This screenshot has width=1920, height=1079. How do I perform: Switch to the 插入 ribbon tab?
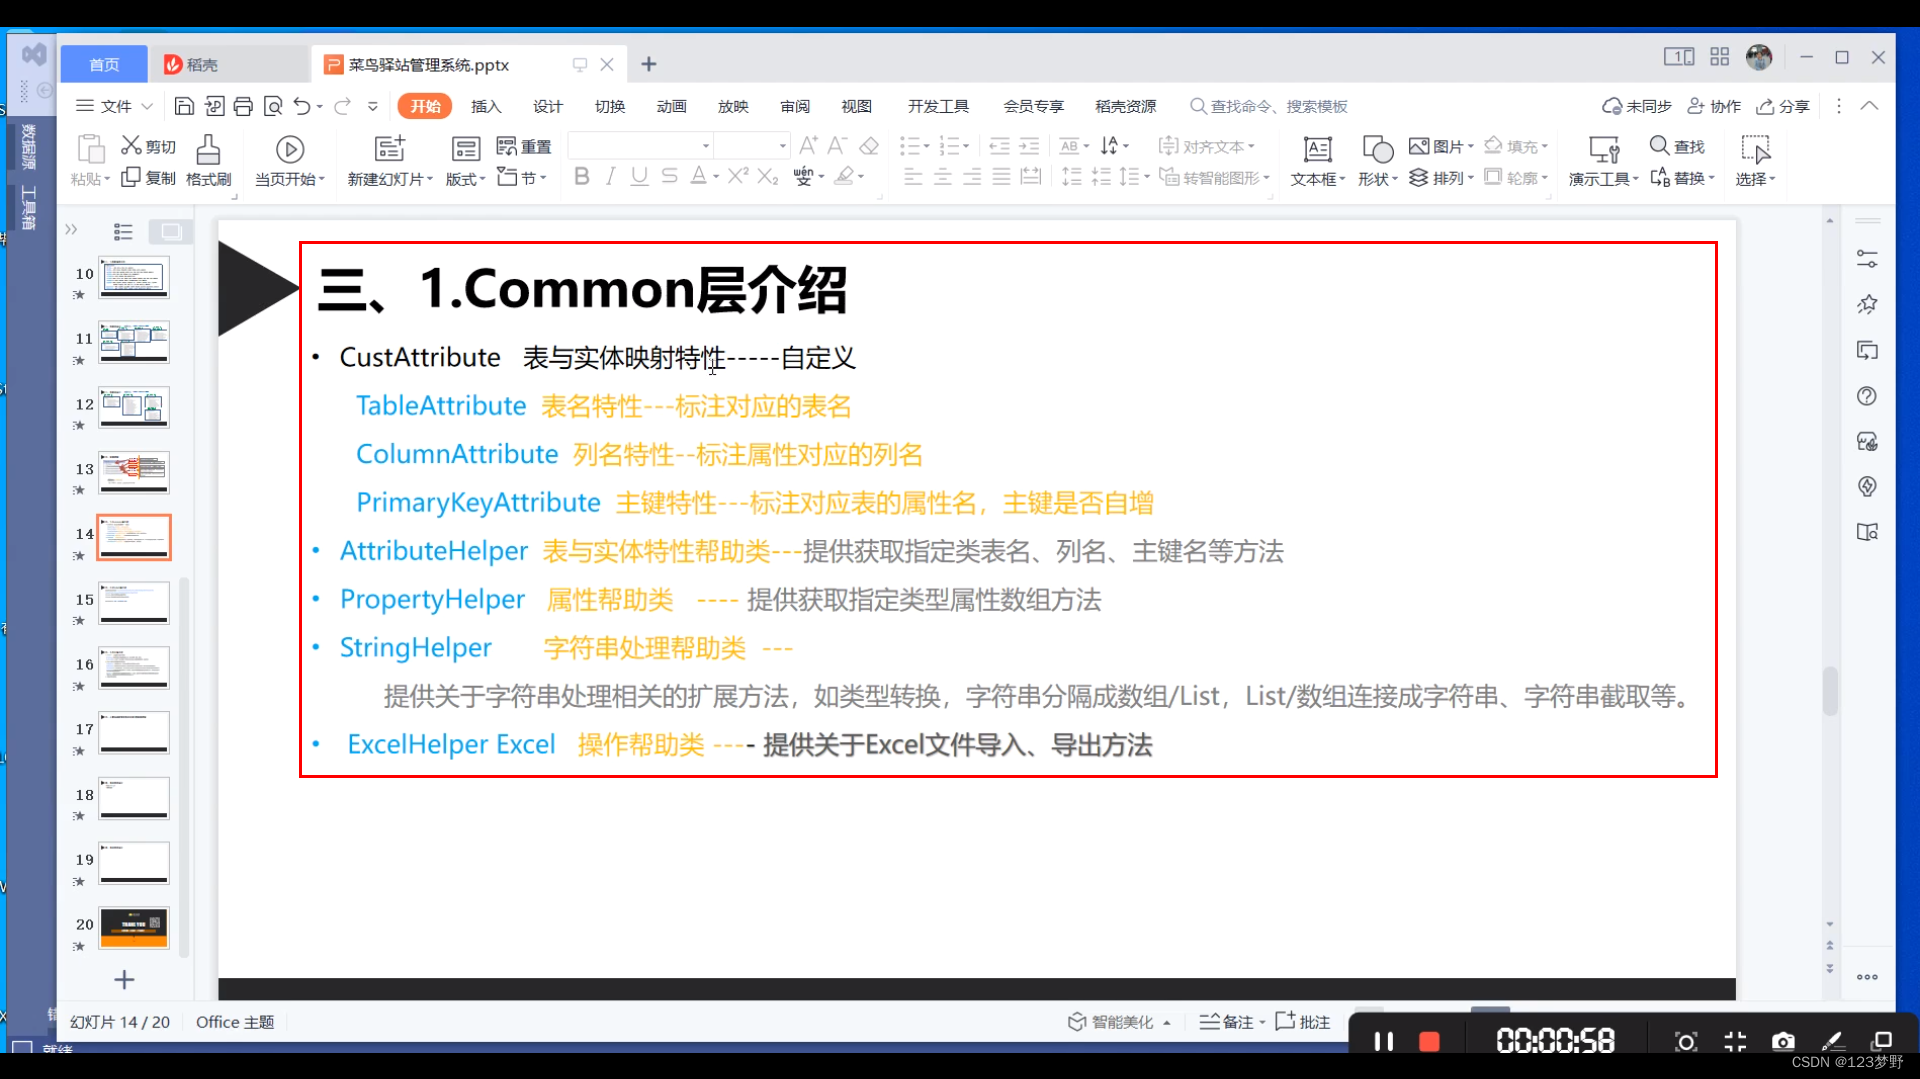click(x=486, y=106)
